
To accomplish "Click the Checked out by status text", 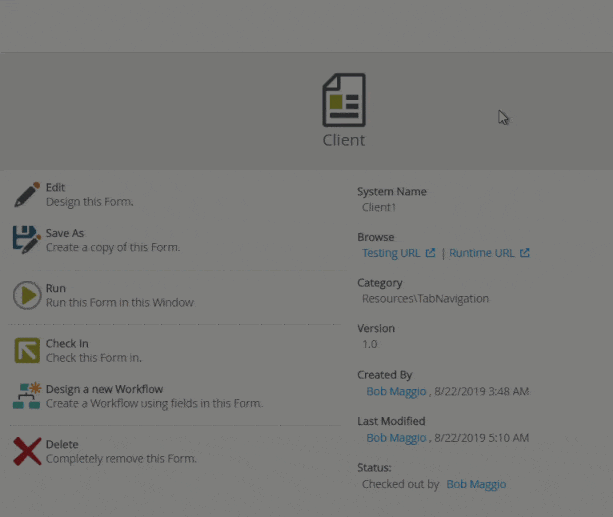I will click(x=401, y=485).
